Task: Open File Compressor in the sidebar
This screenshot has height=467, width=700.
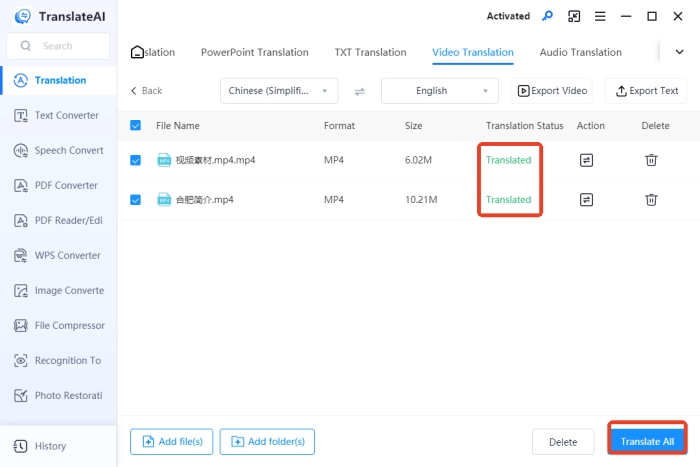Action: point(58,325)
